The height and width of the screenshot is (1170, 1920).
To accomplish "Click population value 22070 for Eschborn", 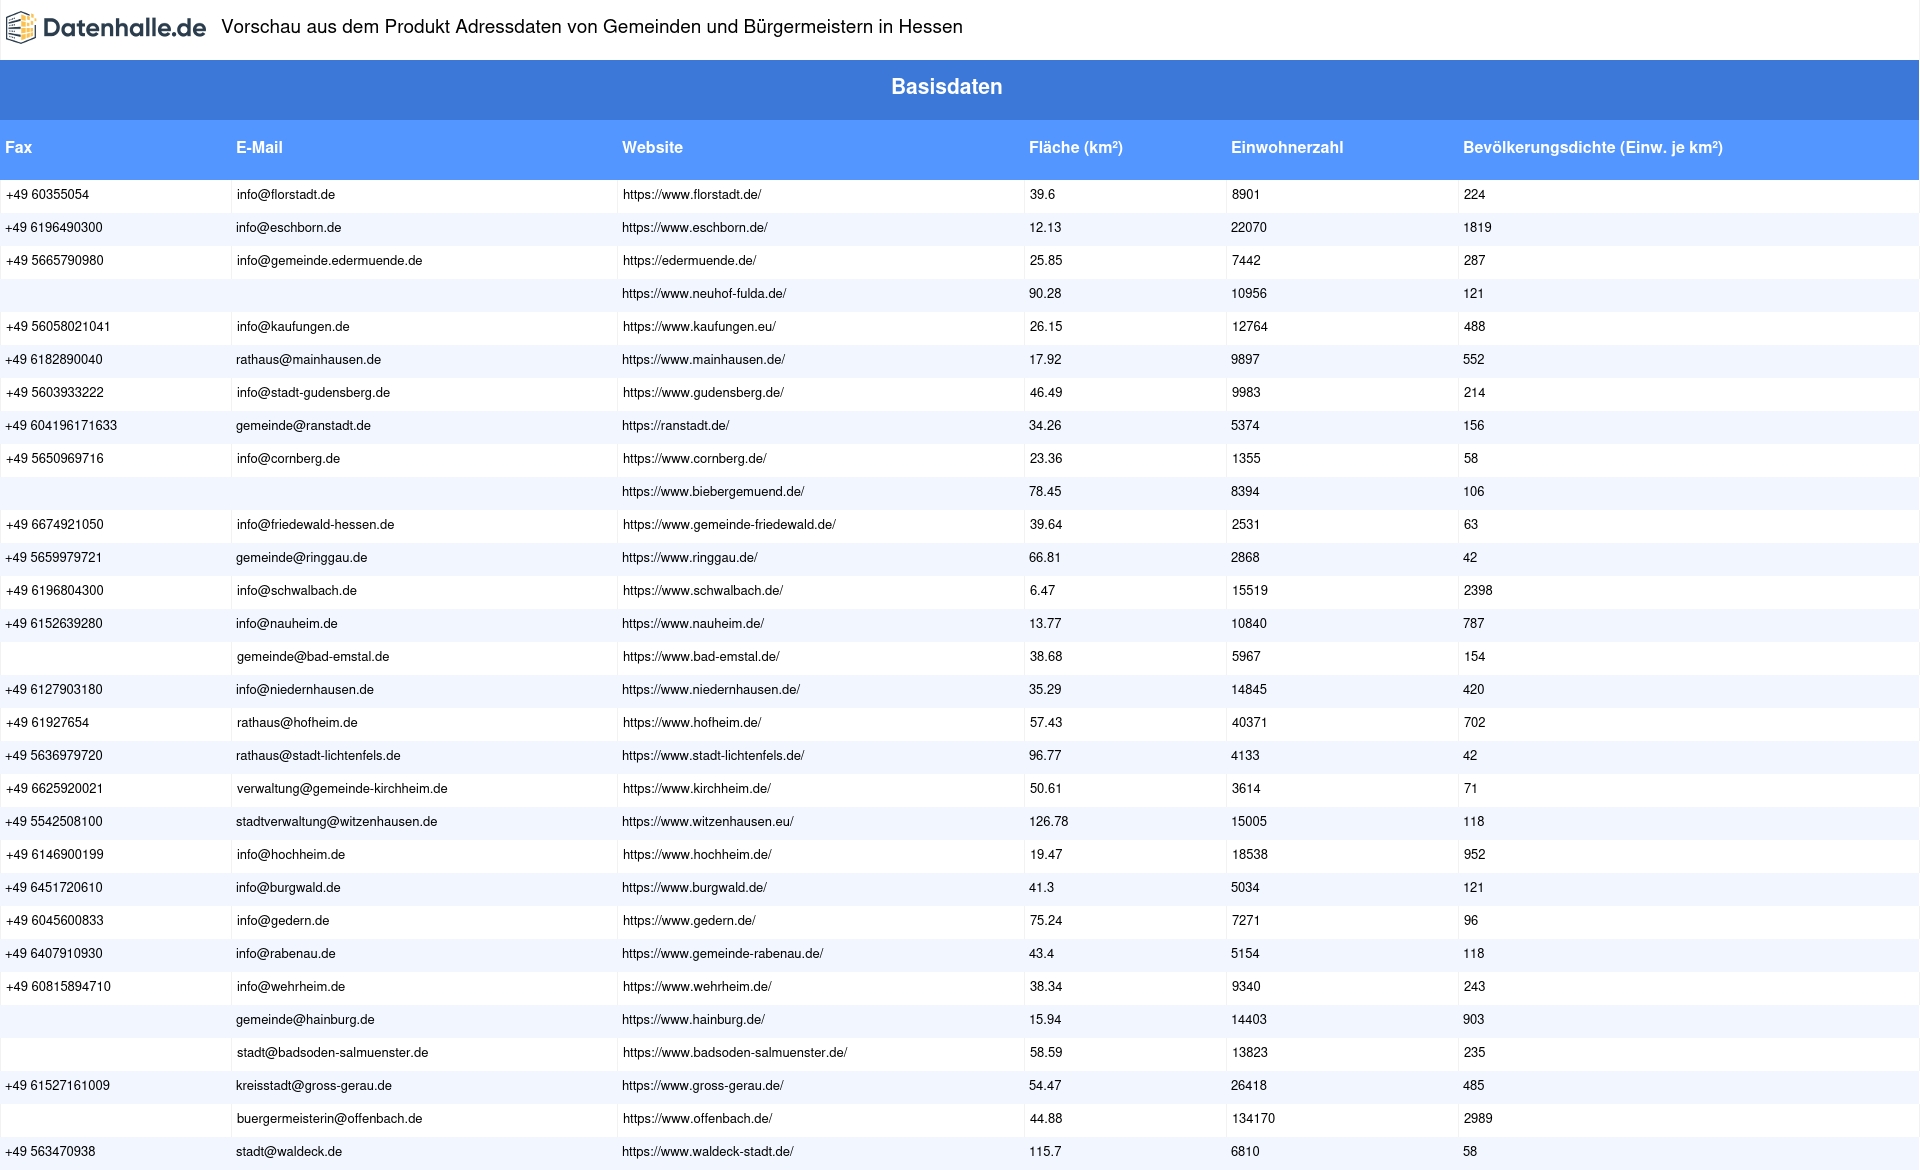I will click(1249, 228).
